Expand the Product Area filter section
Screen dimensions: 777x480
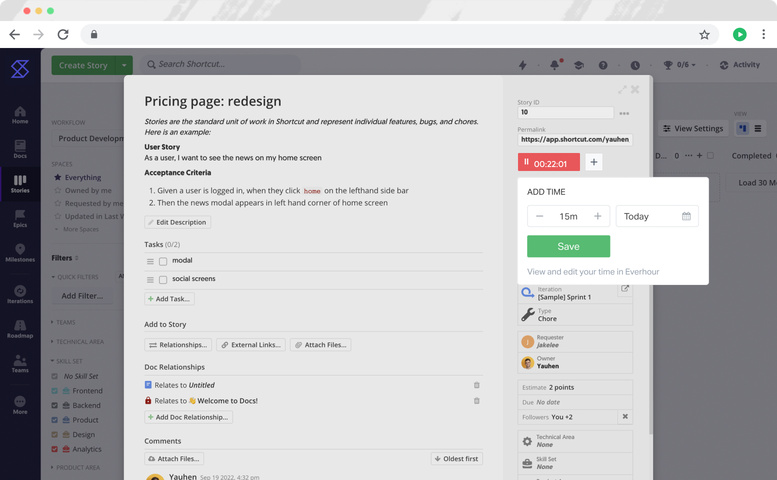(x=75, y=467)
